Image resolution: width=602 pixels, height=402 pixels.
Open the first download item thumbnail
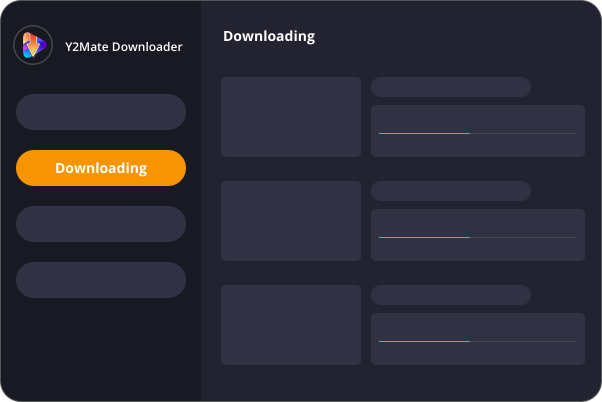291,117
